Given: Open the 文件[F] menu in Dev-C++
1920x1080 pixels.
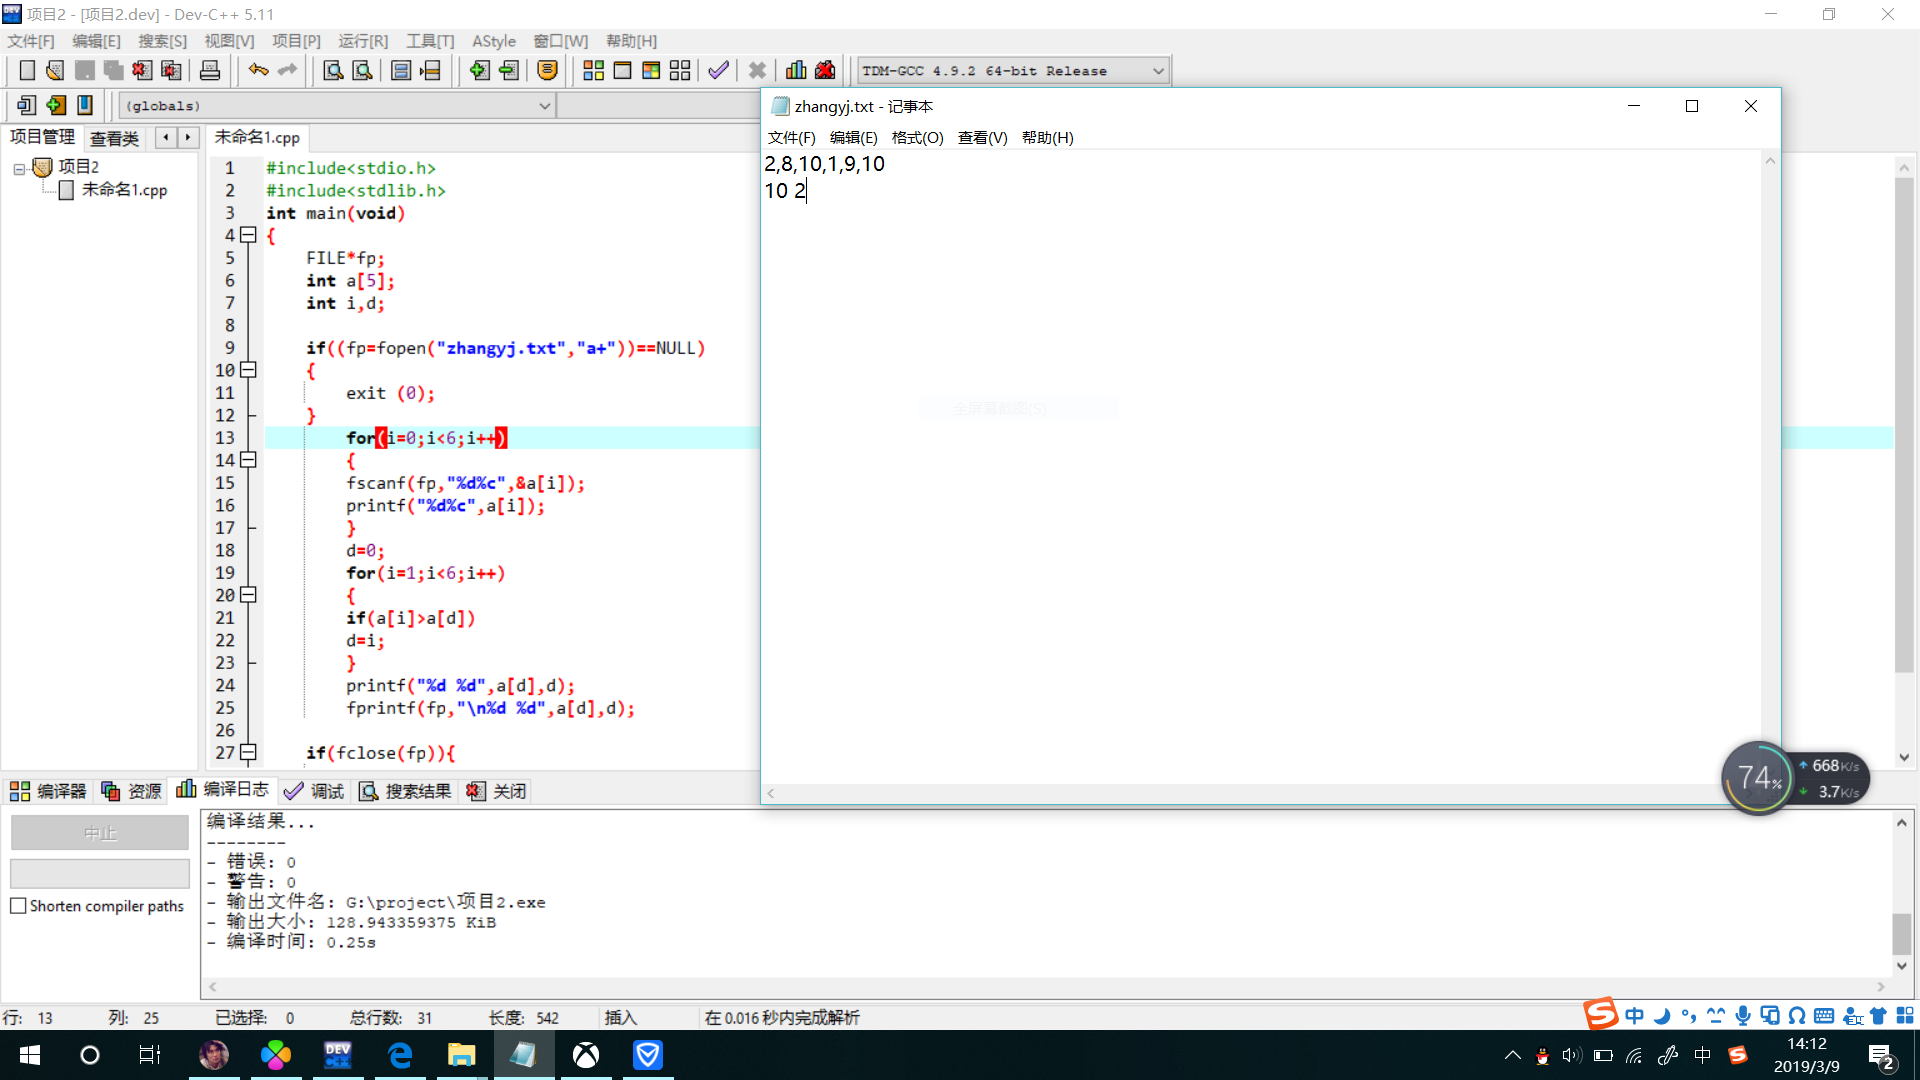Looking at the screenshot, I should tap(31, 41).
